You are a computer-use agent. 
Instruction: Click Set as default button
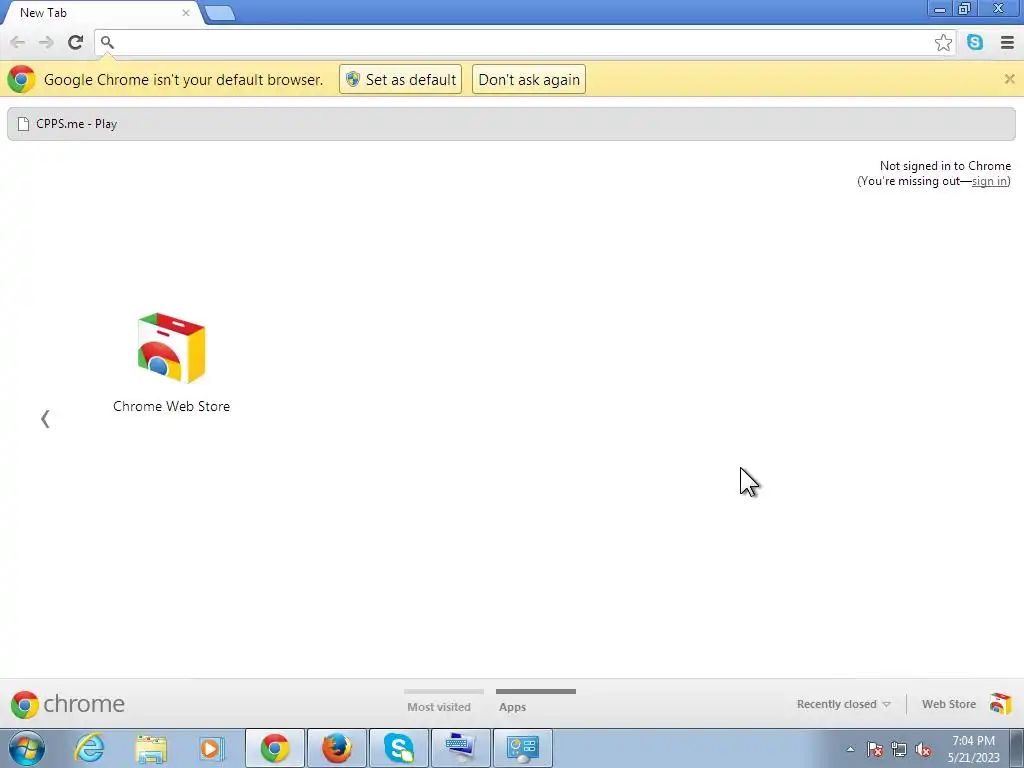(x=400, y=79)
